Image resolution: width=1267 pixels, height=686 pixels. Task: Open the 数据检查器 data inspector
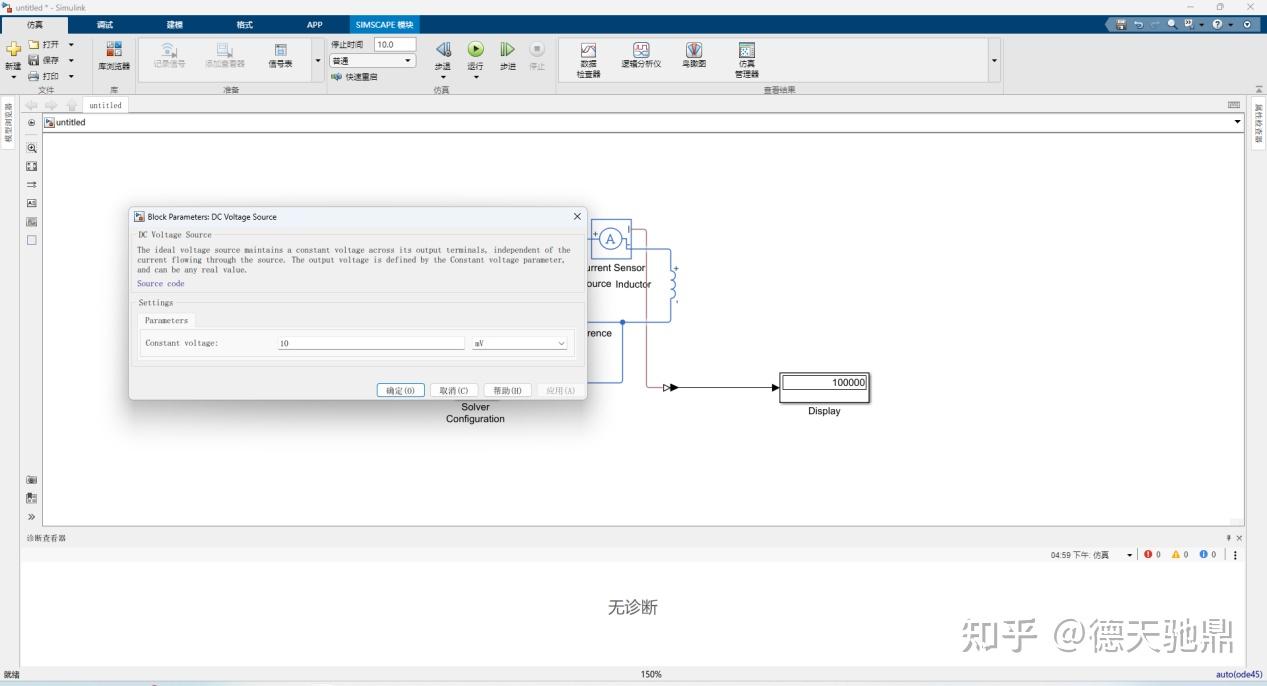pyautogui.click(x=589, y=58)
